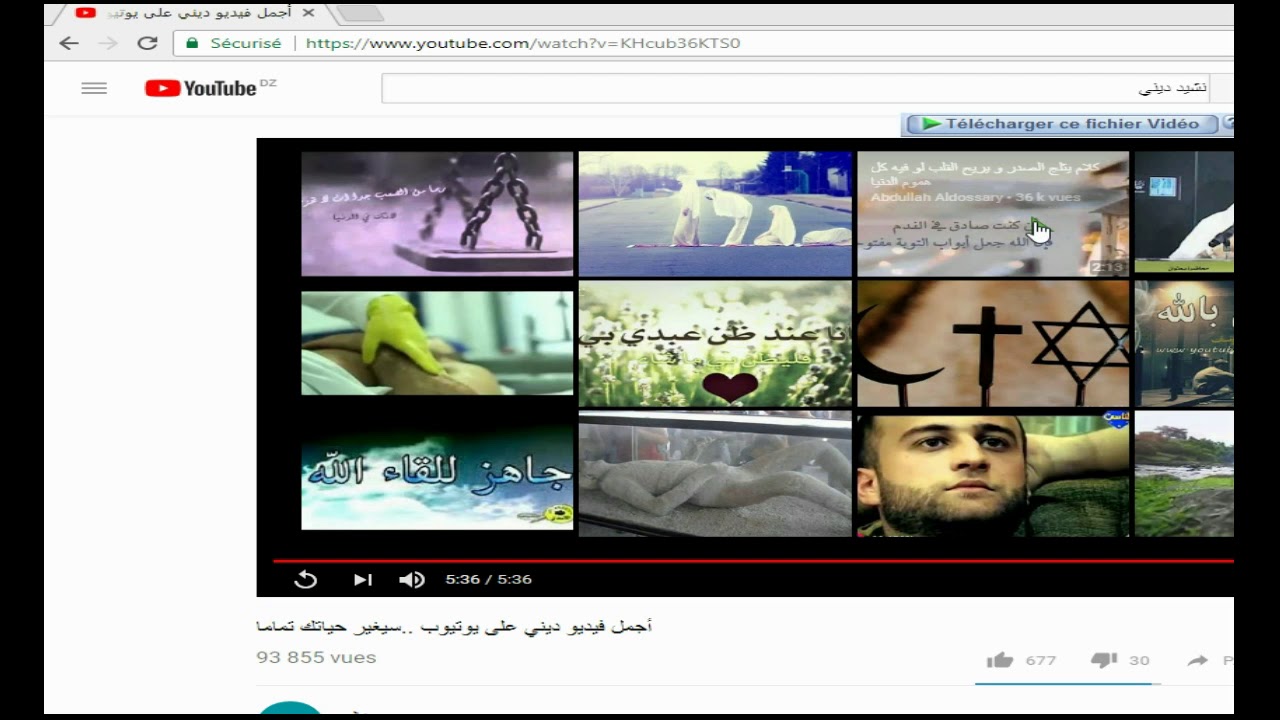The width and height of the screenshot is (1280, 720).
Task: Dislike the video with 30 dislikes
Action: tap(1104, 660)
